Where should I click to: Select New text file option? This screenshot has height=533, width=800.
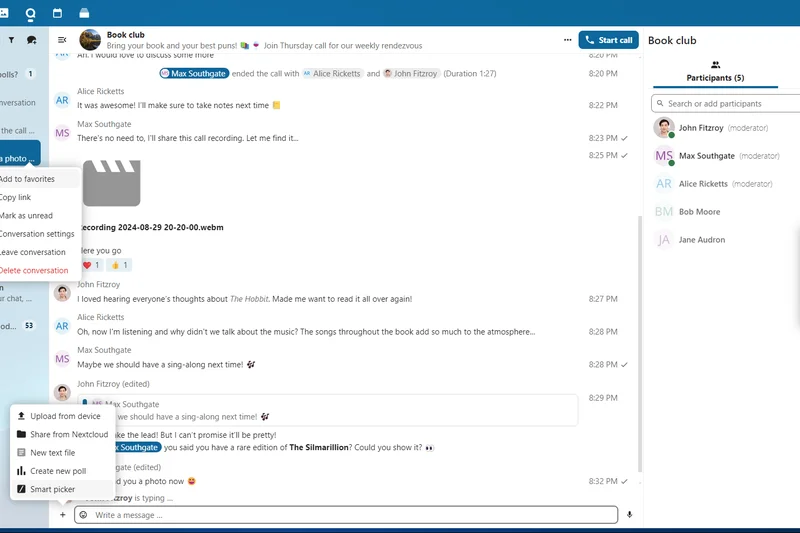[62, 453]
